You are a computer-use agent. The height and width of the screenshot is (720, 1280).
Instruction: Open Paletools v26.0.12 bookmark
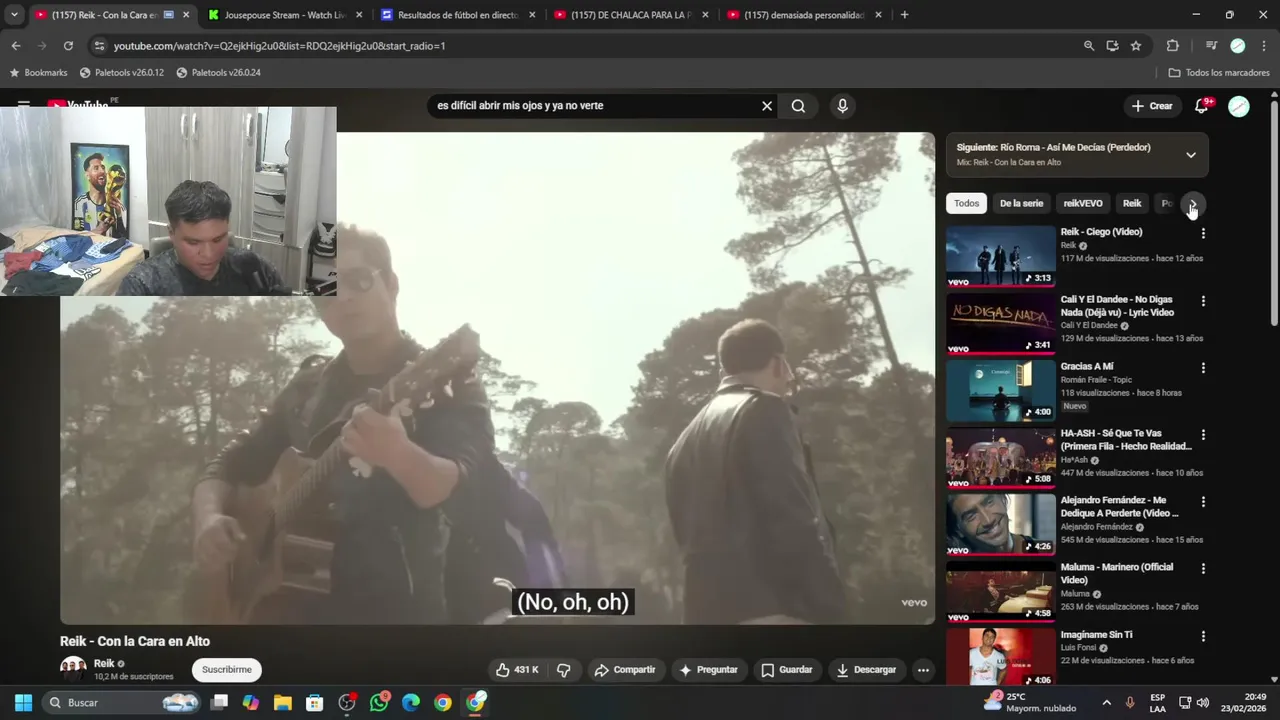coord(121,73)
